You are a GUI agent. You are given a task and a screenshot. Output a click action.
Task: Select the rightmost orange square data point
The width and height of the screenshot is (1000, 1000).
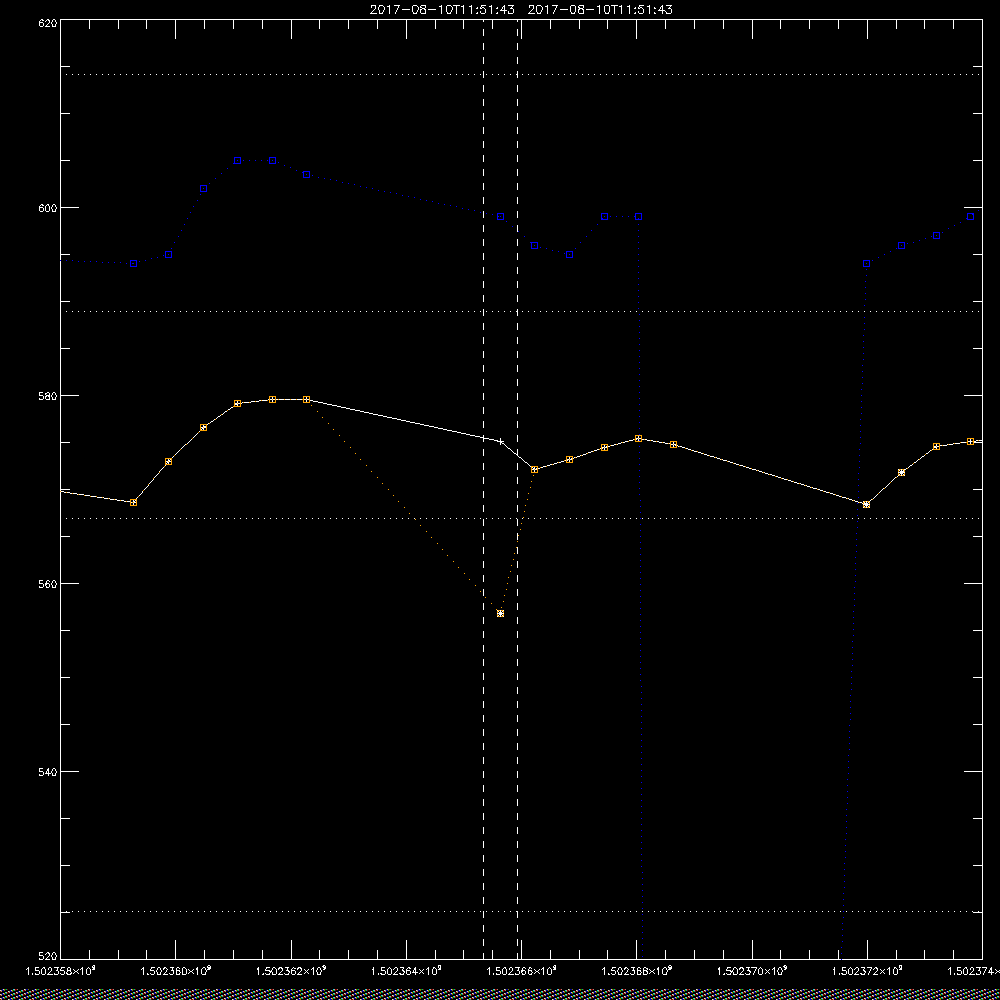click(971, 441)
